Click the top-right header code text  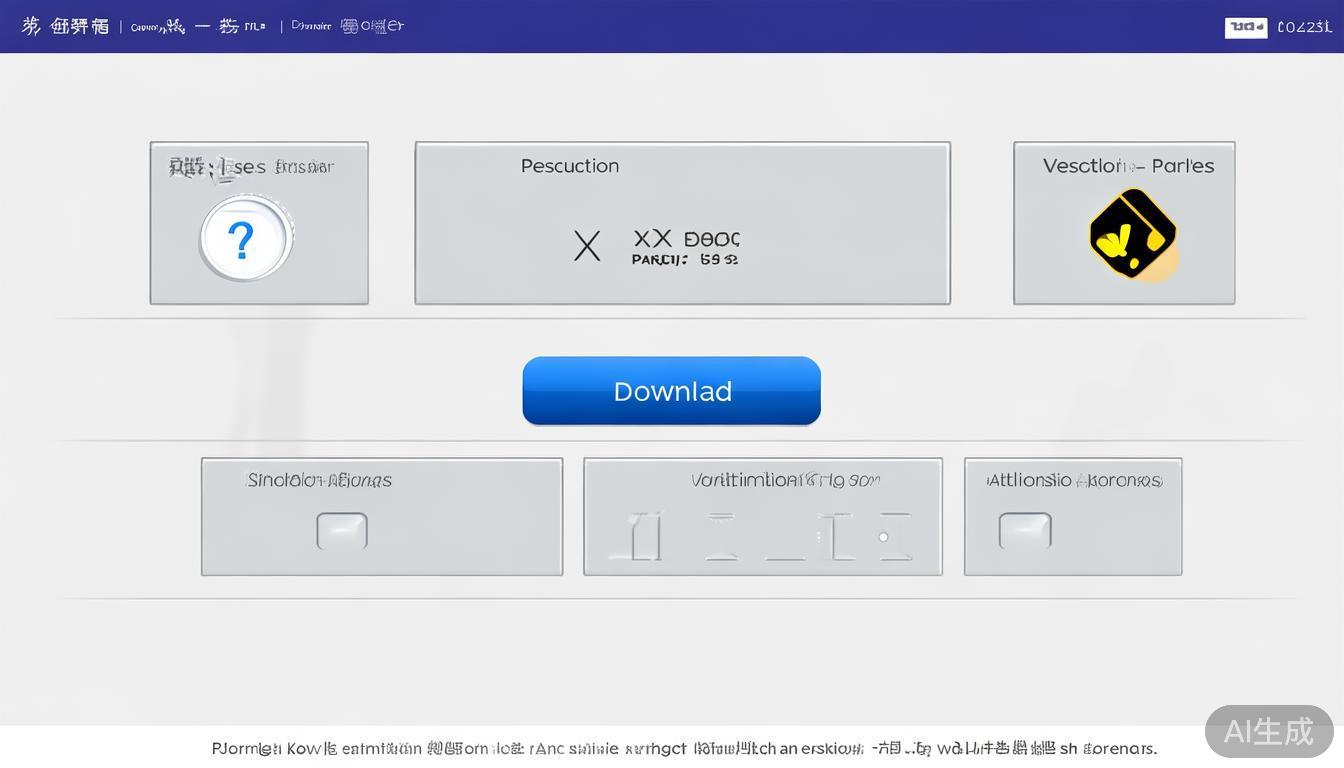click(x=1304, y=27)
